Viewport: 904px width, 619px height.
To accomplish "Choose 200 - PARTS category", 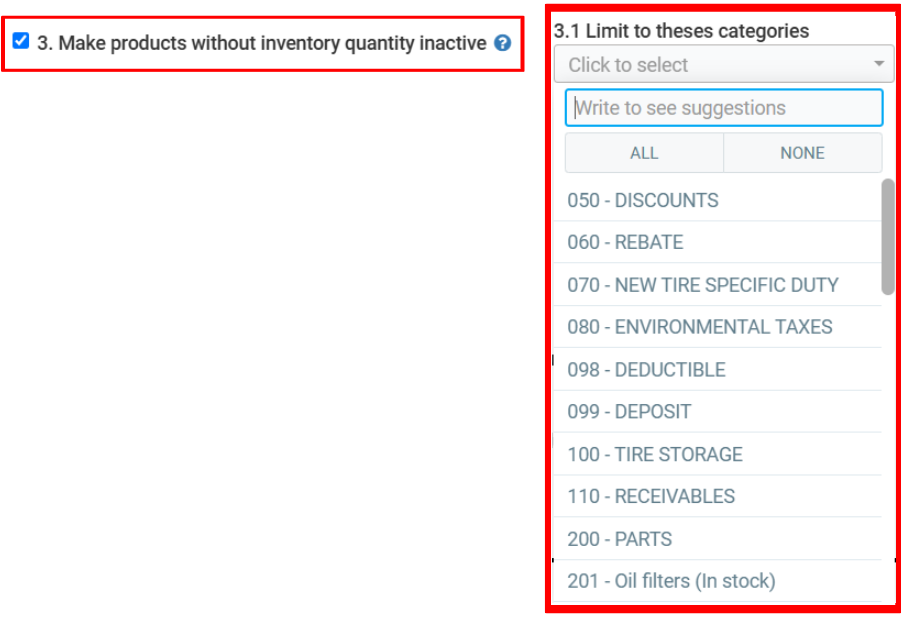I will click(619, 539).
